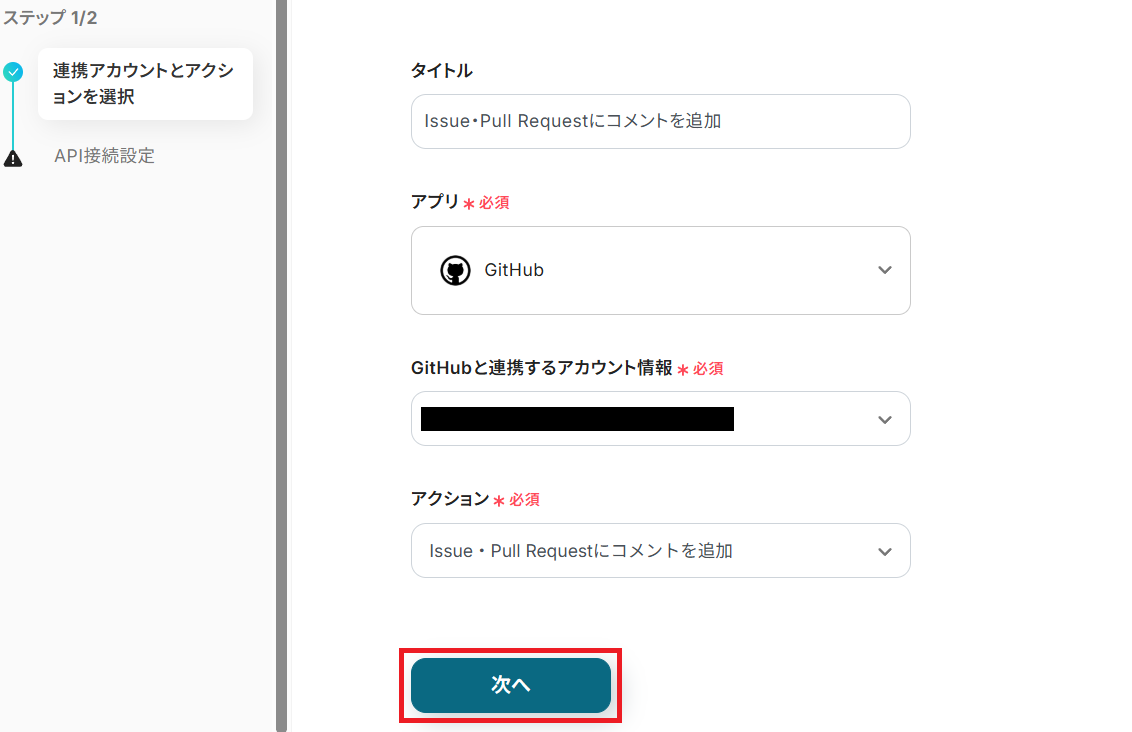The width and height of the screenshot is (1132, 732).
Task: Click the red asterisk beside アプリ
Action: click(x=468, y=203)
